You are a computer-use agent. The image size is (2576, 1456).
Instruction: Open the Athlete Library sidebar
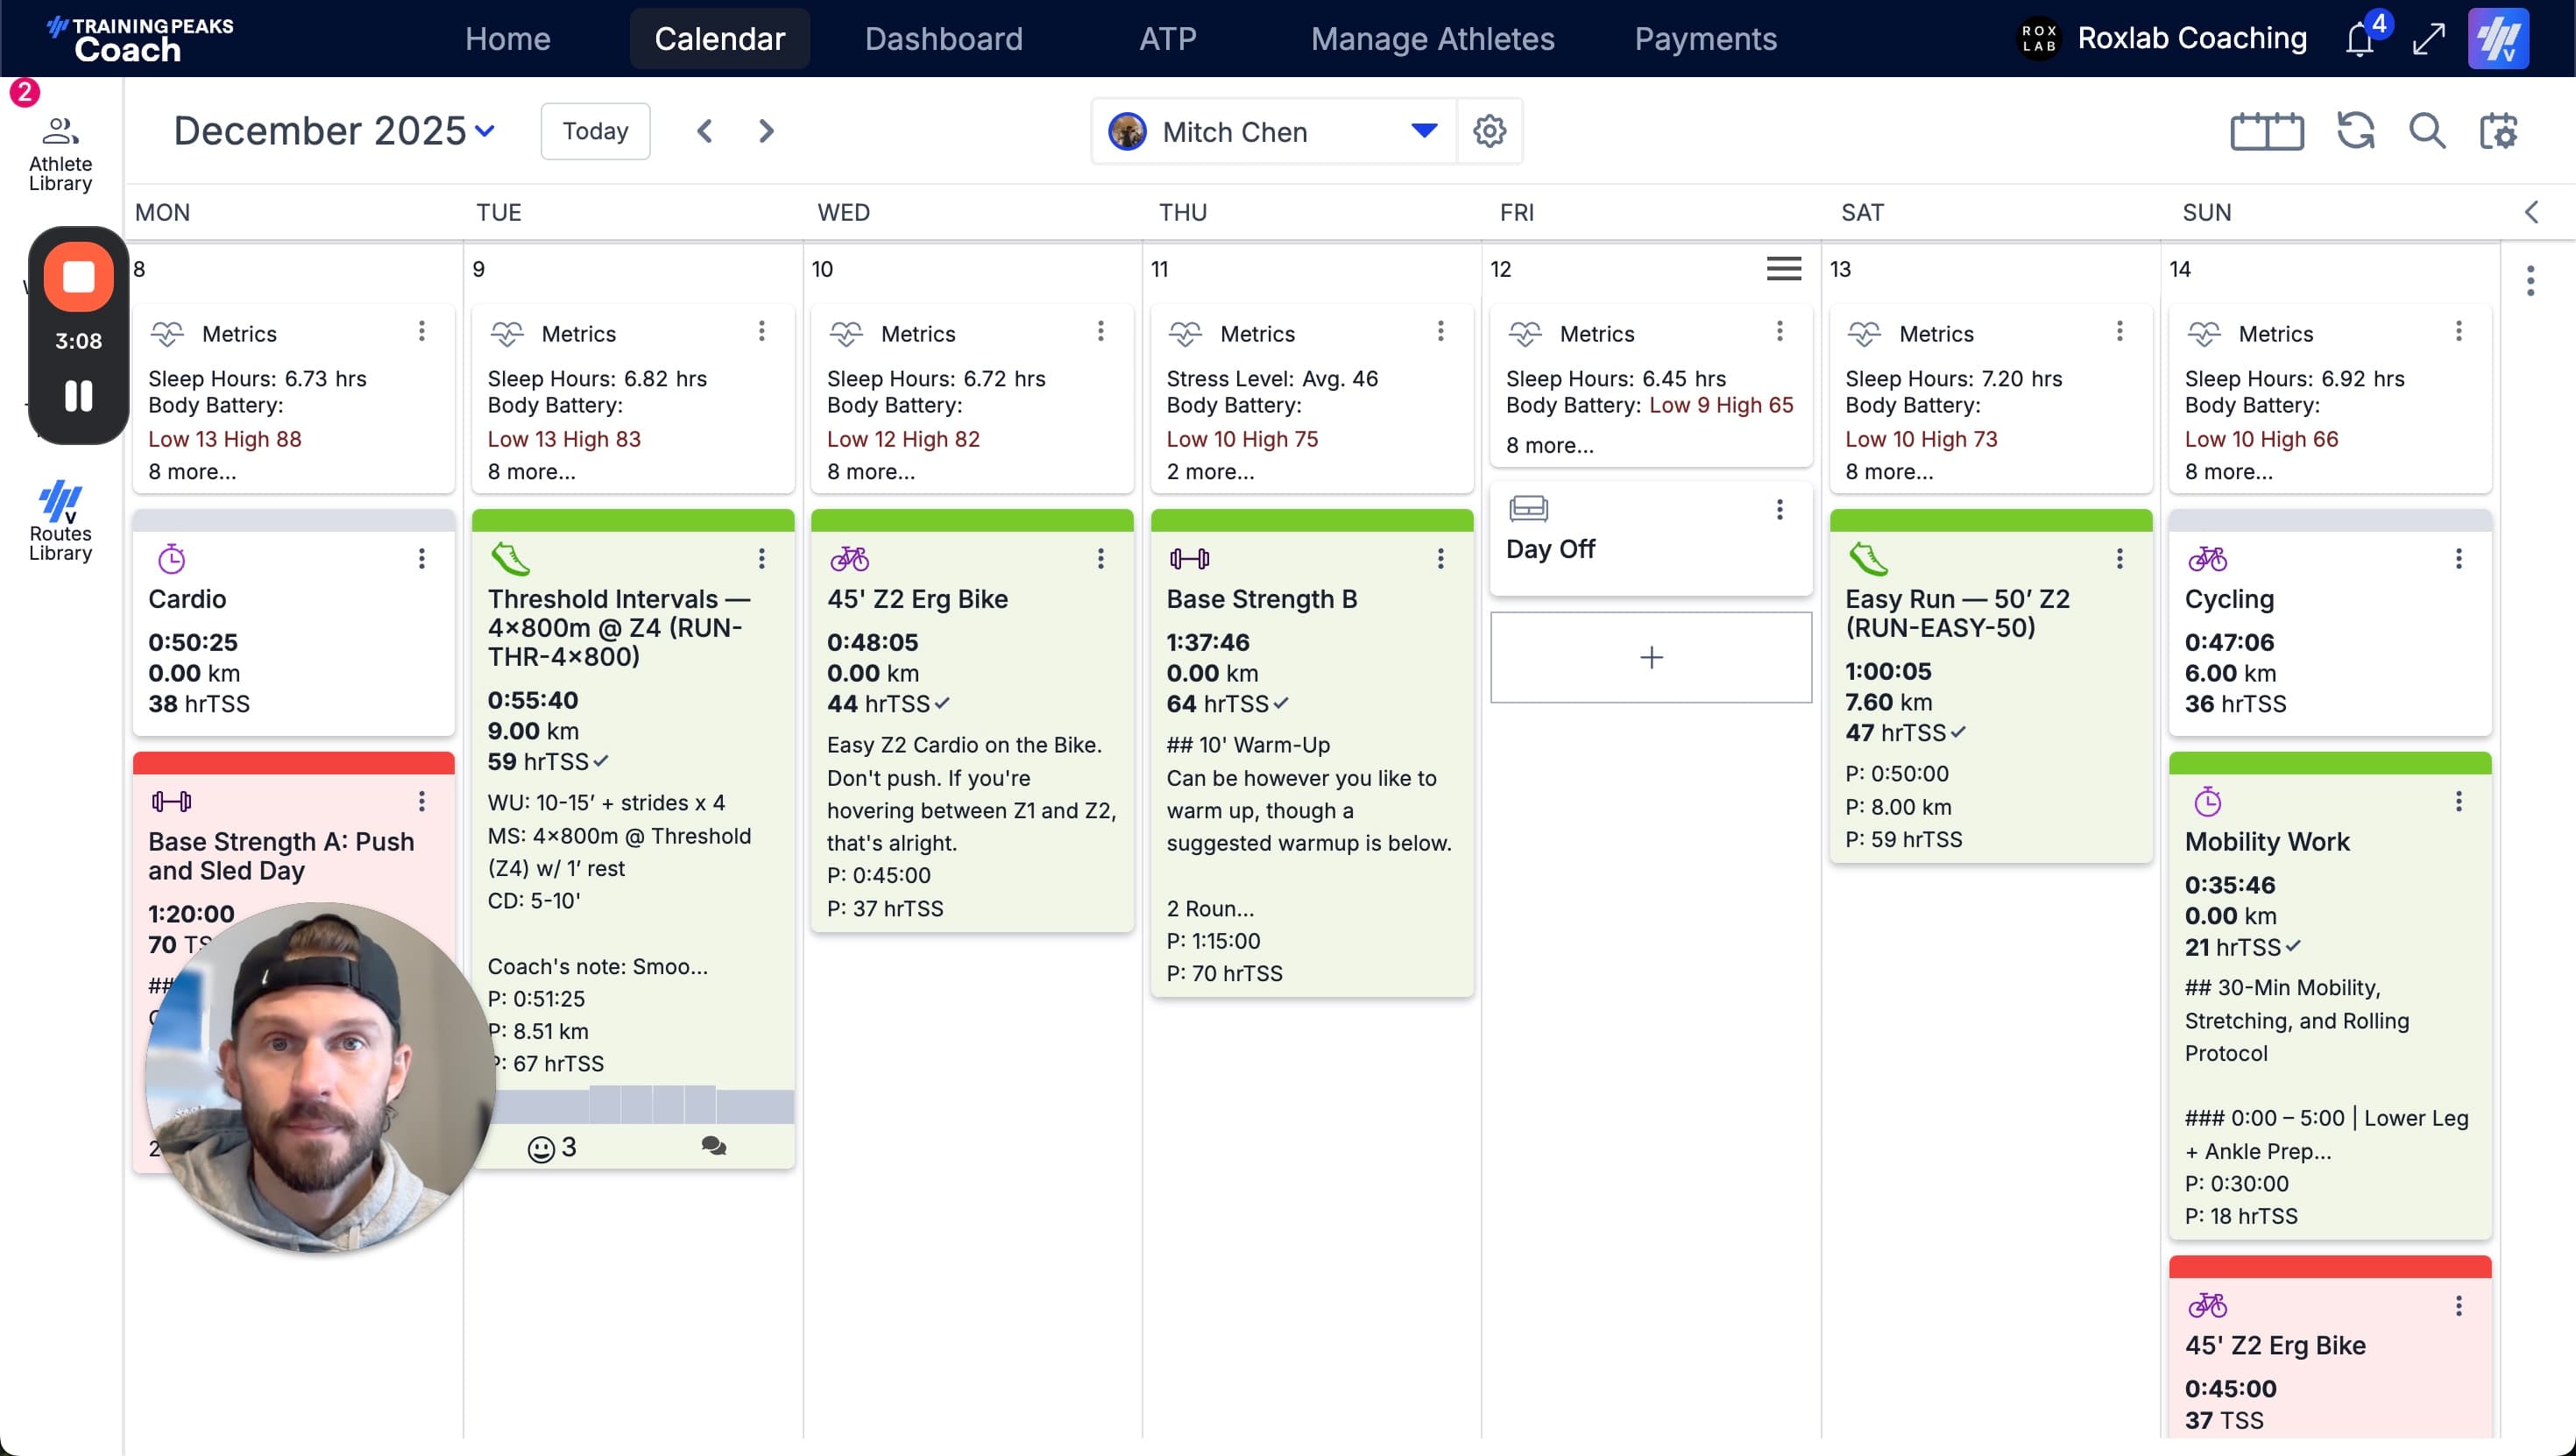click(x=60, y=154)
